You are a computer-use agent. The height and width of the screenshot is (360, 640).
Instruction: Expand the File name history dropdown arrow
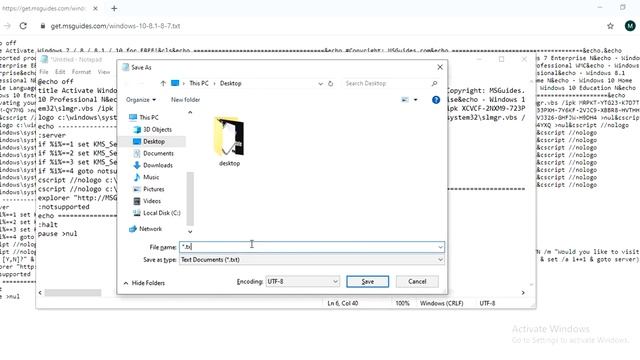coord(440,247)
